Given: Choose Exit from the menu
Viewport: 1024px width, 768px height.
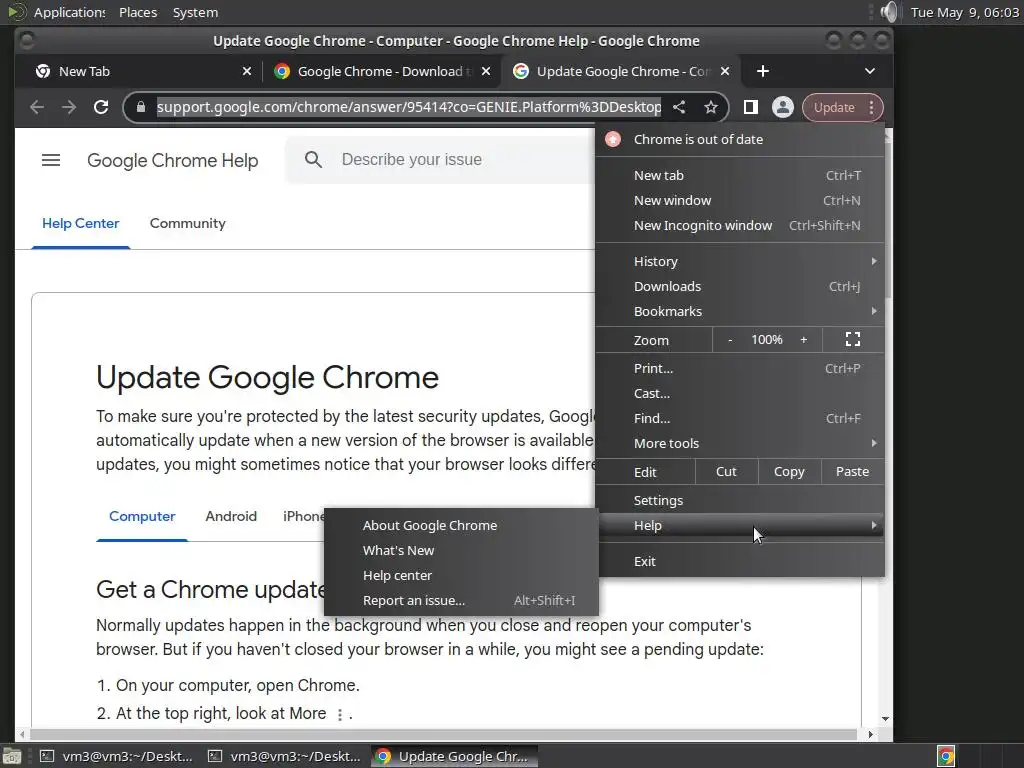Looking at the screenshot, I should coord(741,561).
